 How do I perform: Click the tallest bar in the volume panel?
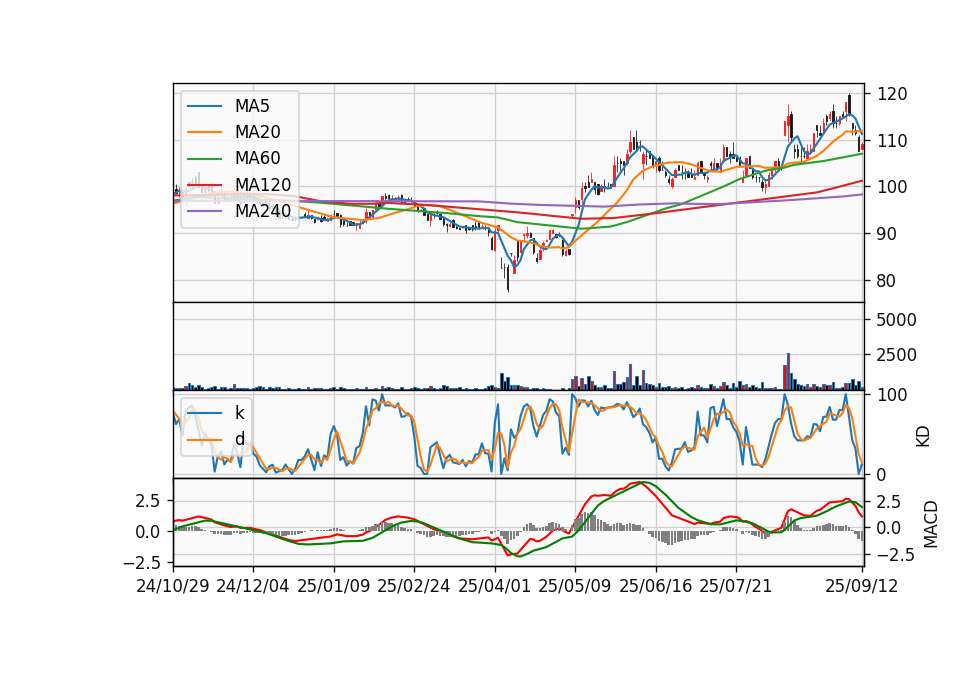pos(789,372)
